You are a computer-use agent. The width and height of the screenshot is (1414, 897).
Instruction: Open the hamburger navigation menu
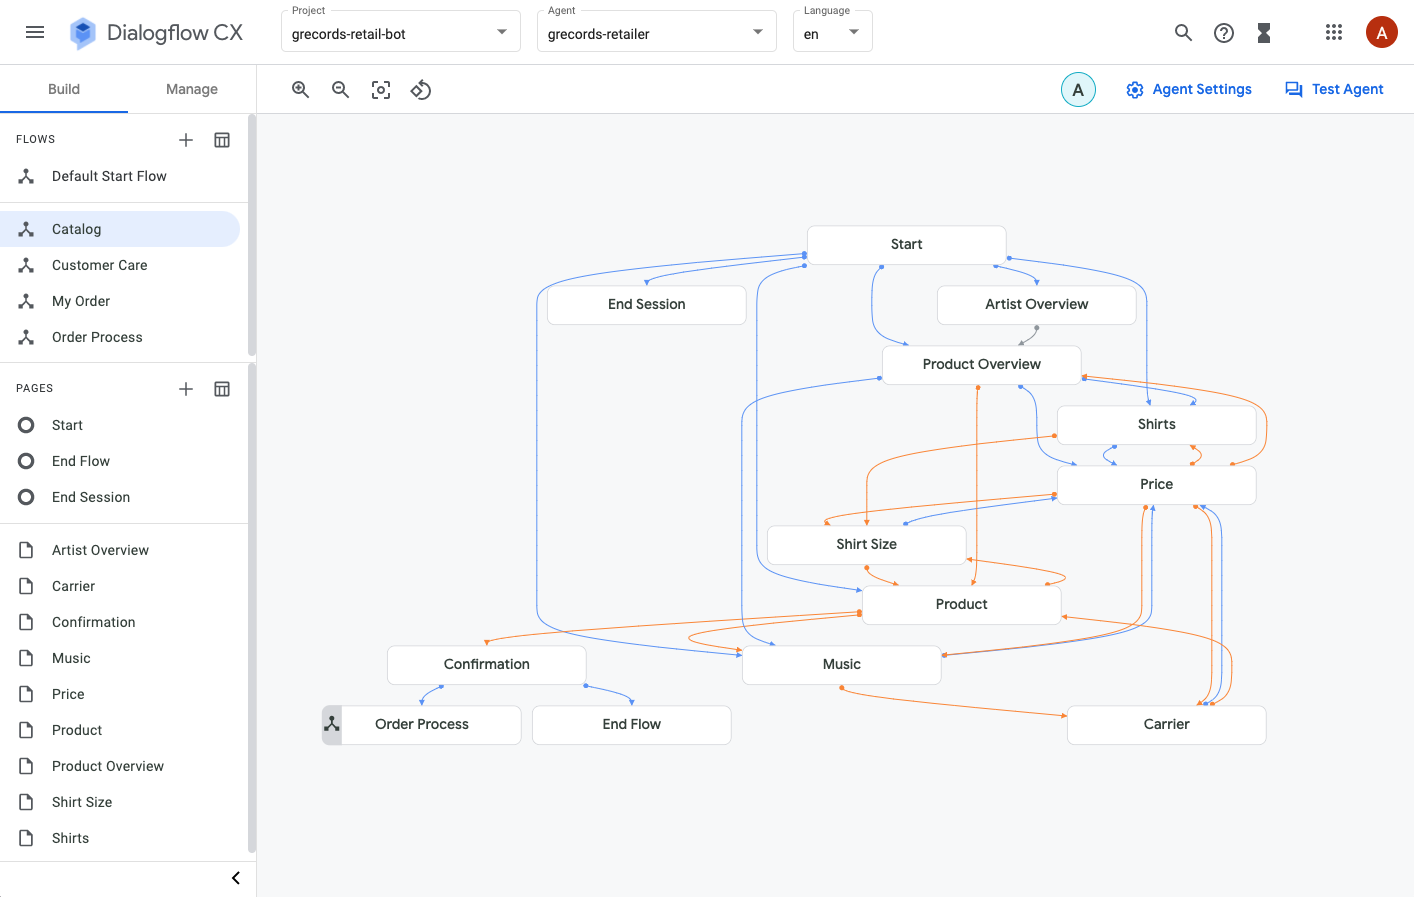coord(35,31)
